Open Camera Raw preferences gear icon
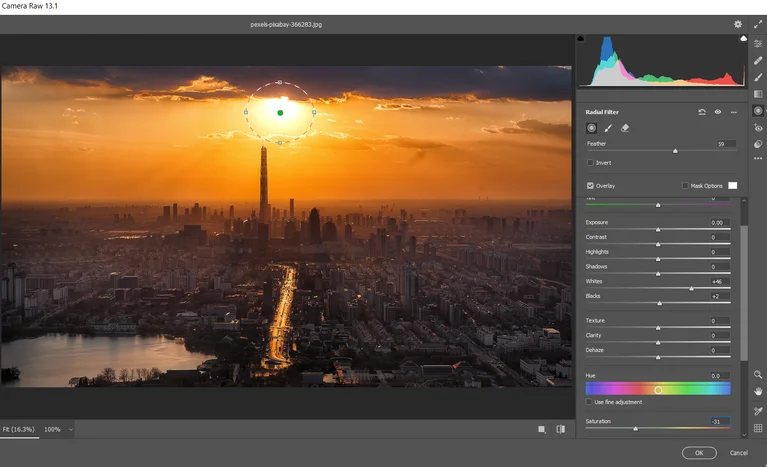 (738, 24)
